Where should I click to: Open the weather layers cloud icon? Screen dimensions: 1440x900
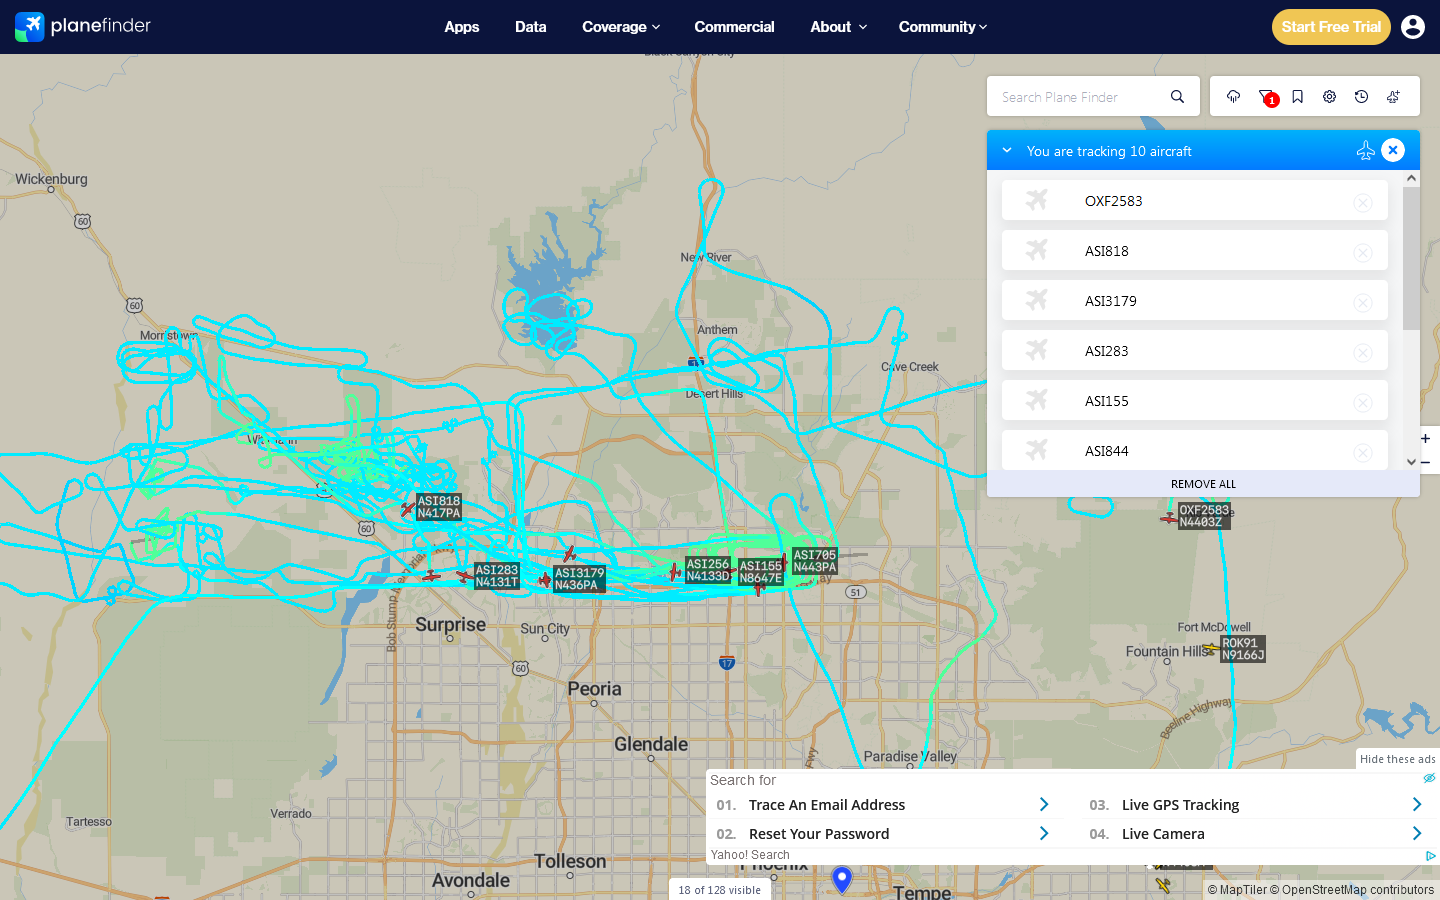[x=1233, y=97]
